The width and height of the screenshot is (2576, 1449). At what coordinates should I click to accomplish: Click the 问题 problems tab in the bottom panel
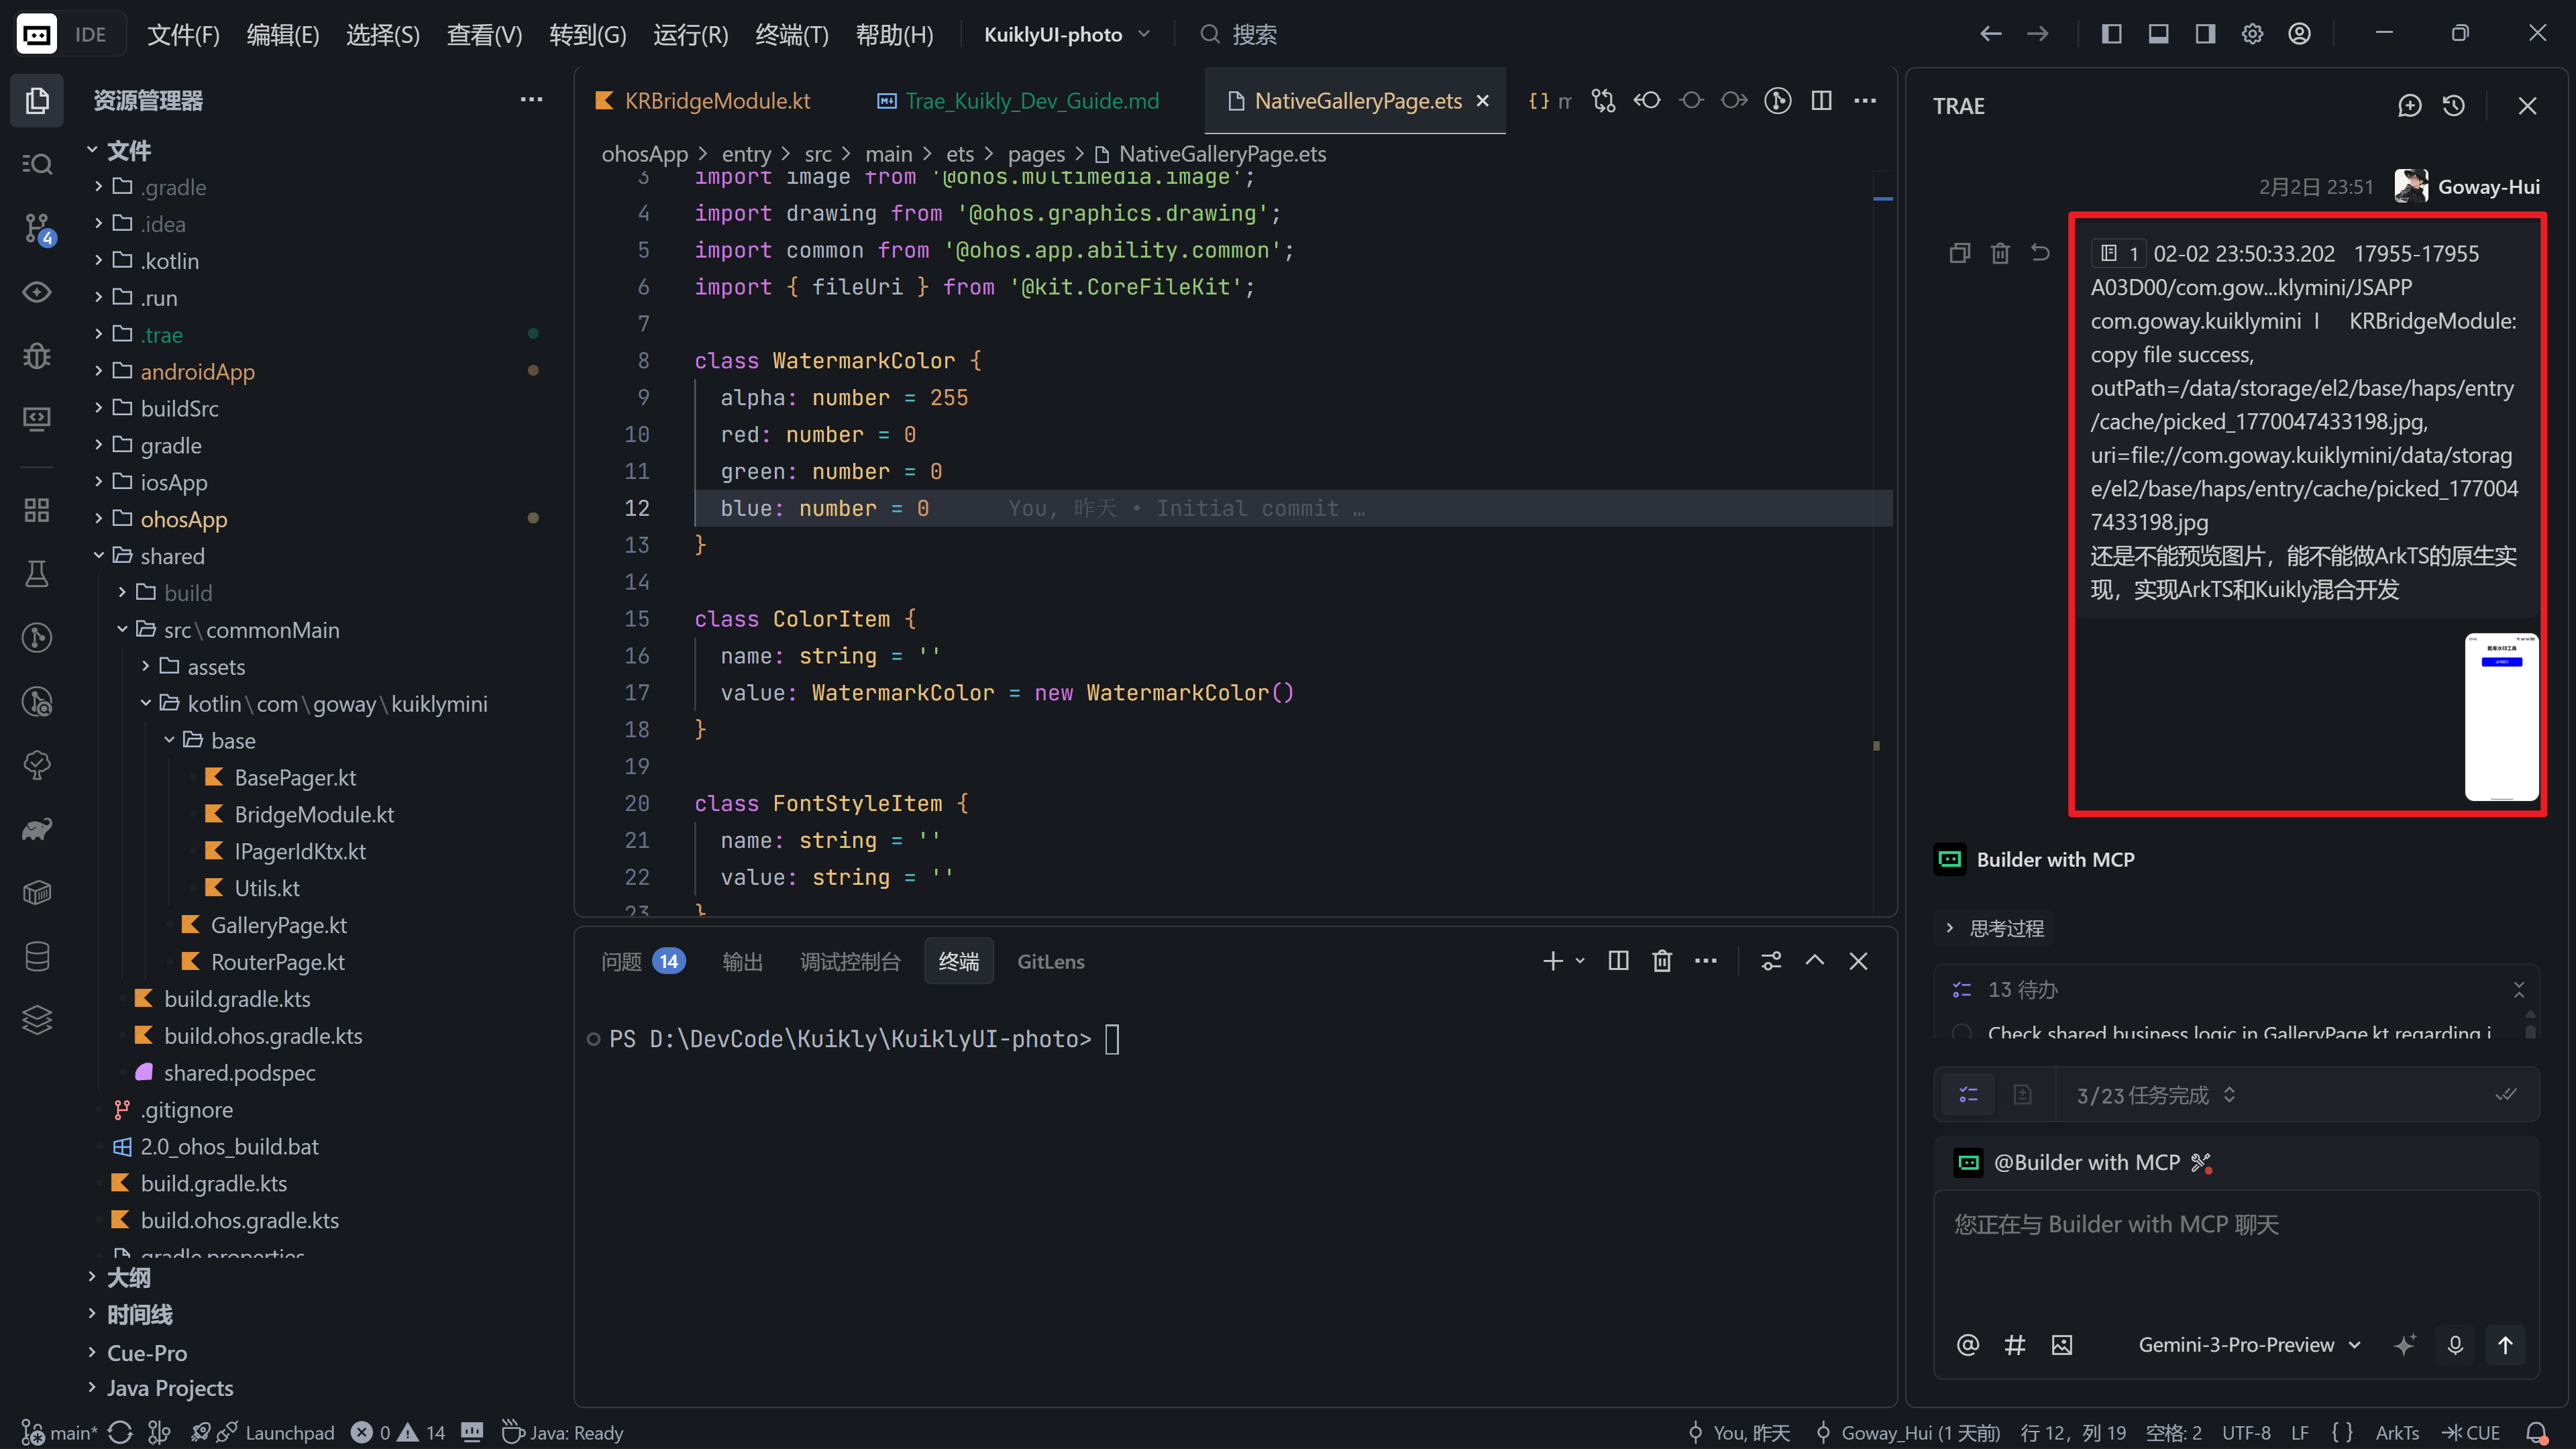pos(621,961)
